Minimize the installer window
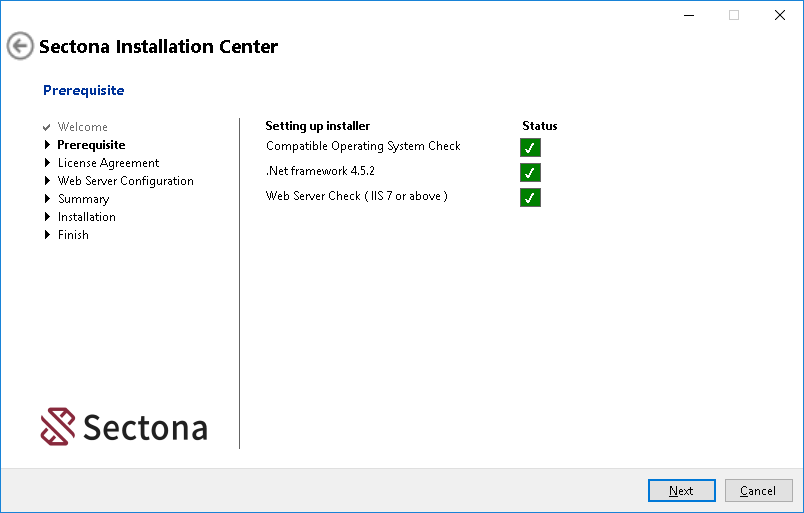The width and height of the screenshot is (804, 513). tap(689, 15)
